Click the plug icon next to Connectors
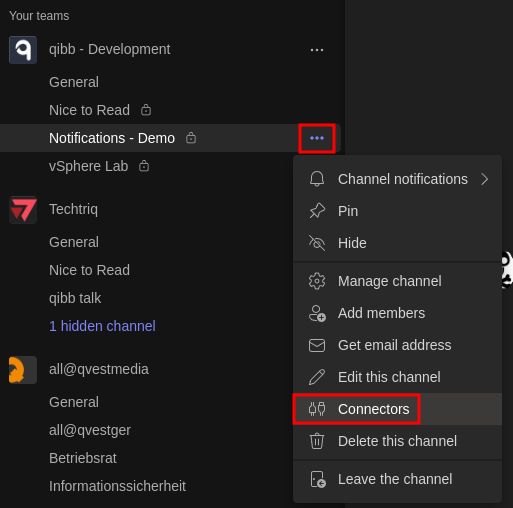This screenshot has width=513, height=508. [x=317, y=409]
